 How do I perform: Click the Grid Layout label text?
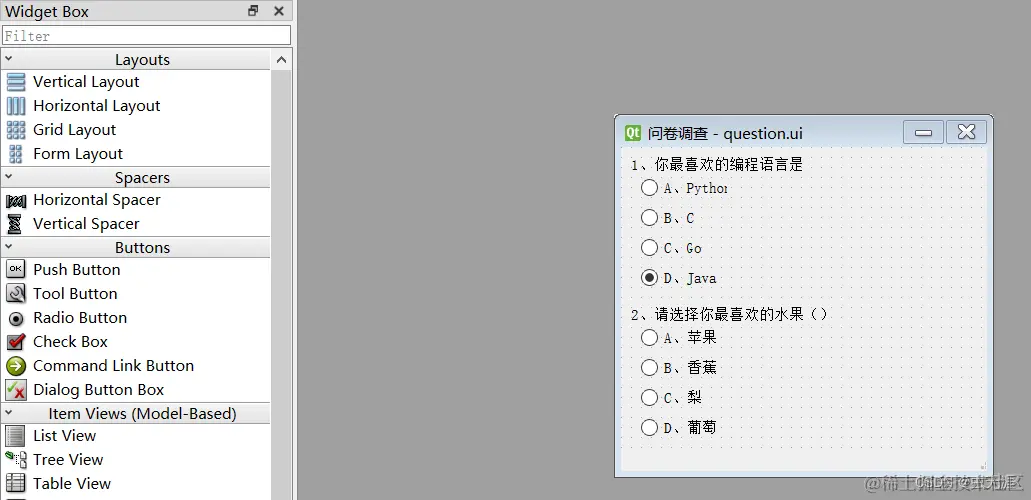coord(74,130)
